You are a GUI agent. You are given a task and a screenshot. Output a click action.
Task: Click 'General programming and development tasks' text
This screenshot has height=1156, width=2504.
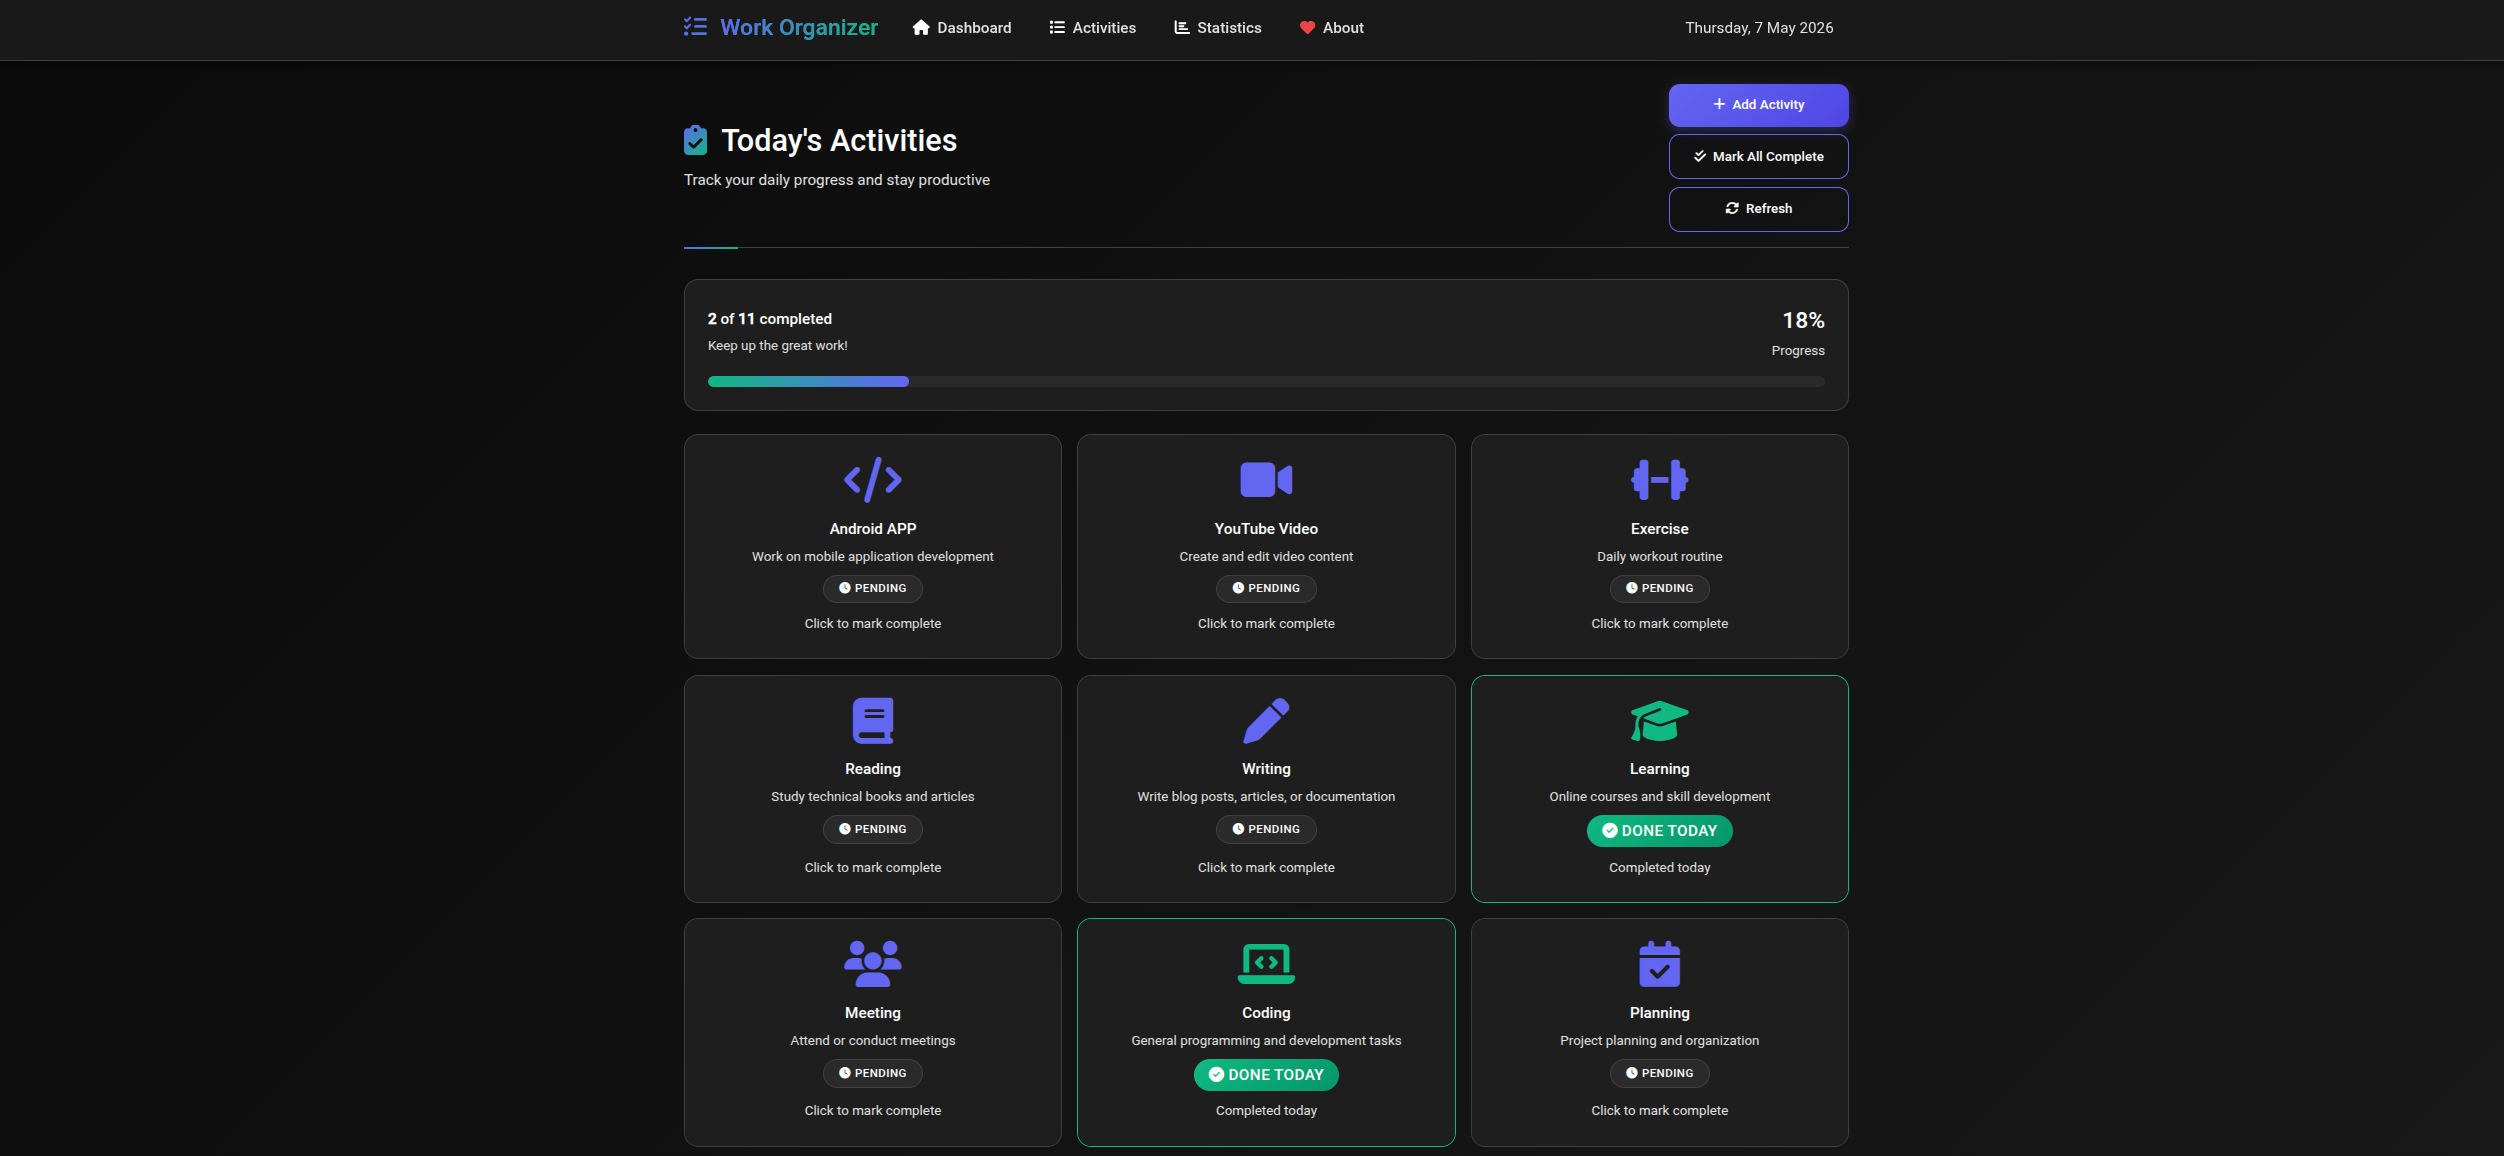1266,1040
